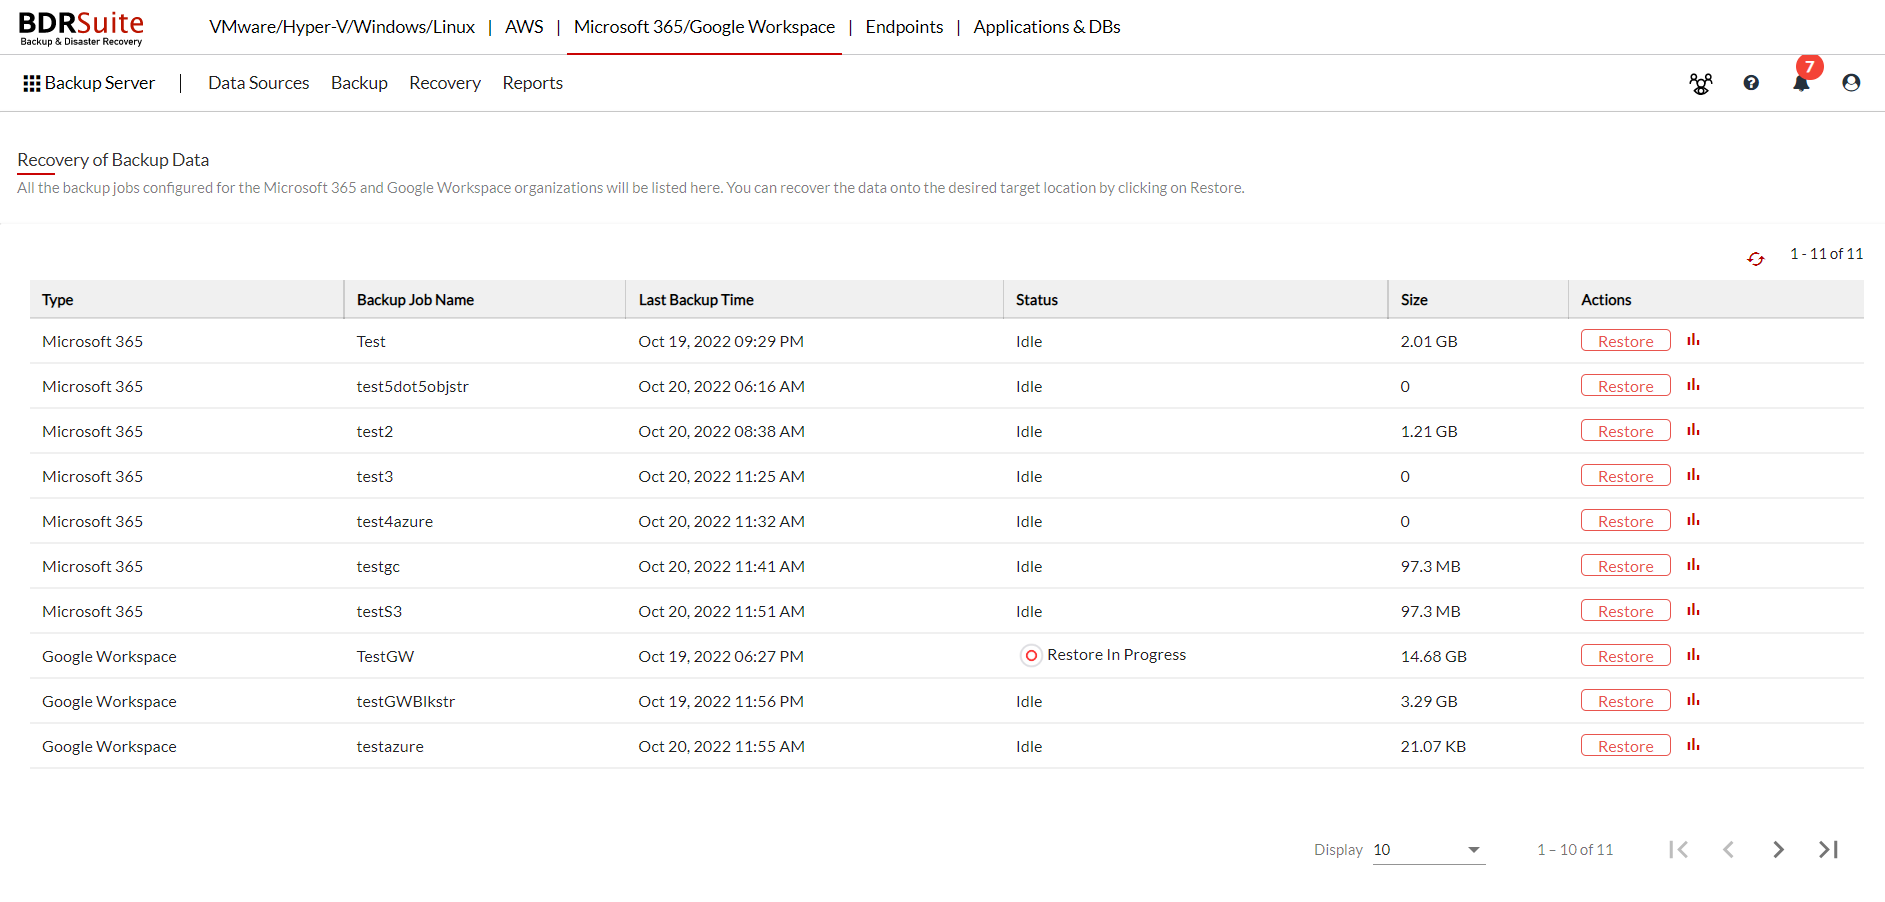Refresh the backup jobs list
1885x902 pixels.
[1756, 259]
